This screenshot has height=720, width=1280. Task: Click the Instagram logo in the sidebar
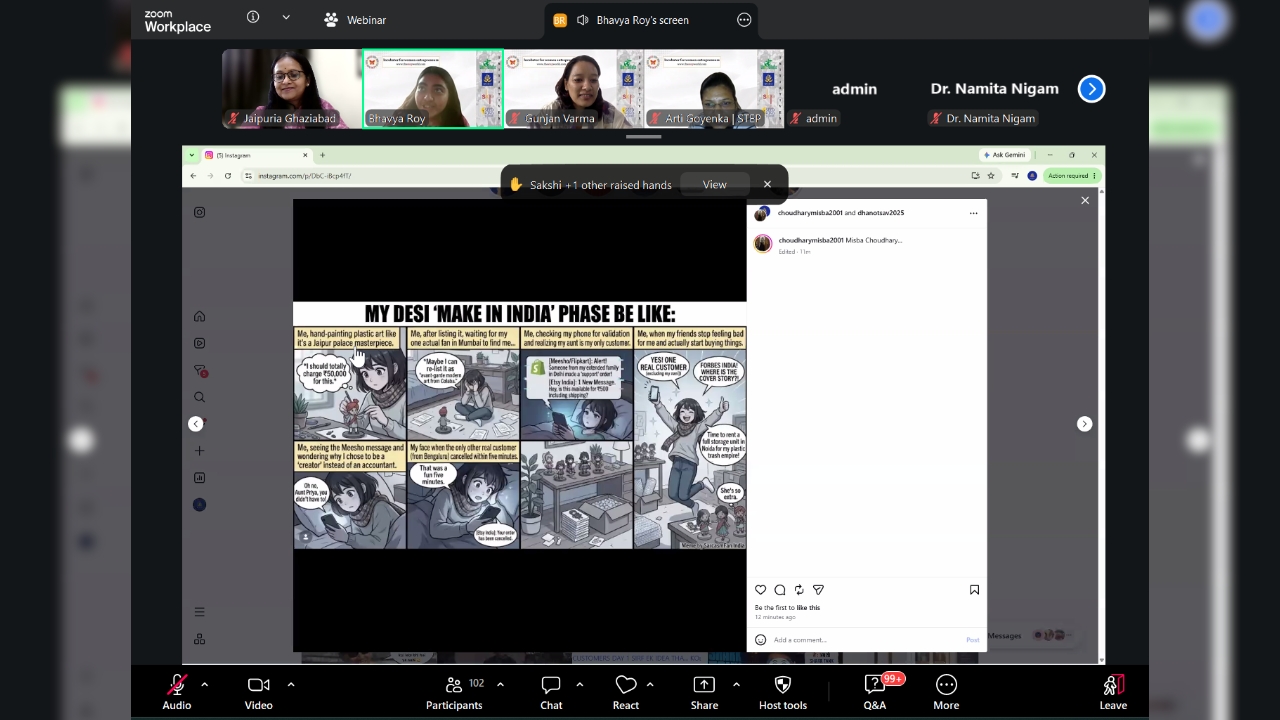pyautogui.click(x=199, y=212)
